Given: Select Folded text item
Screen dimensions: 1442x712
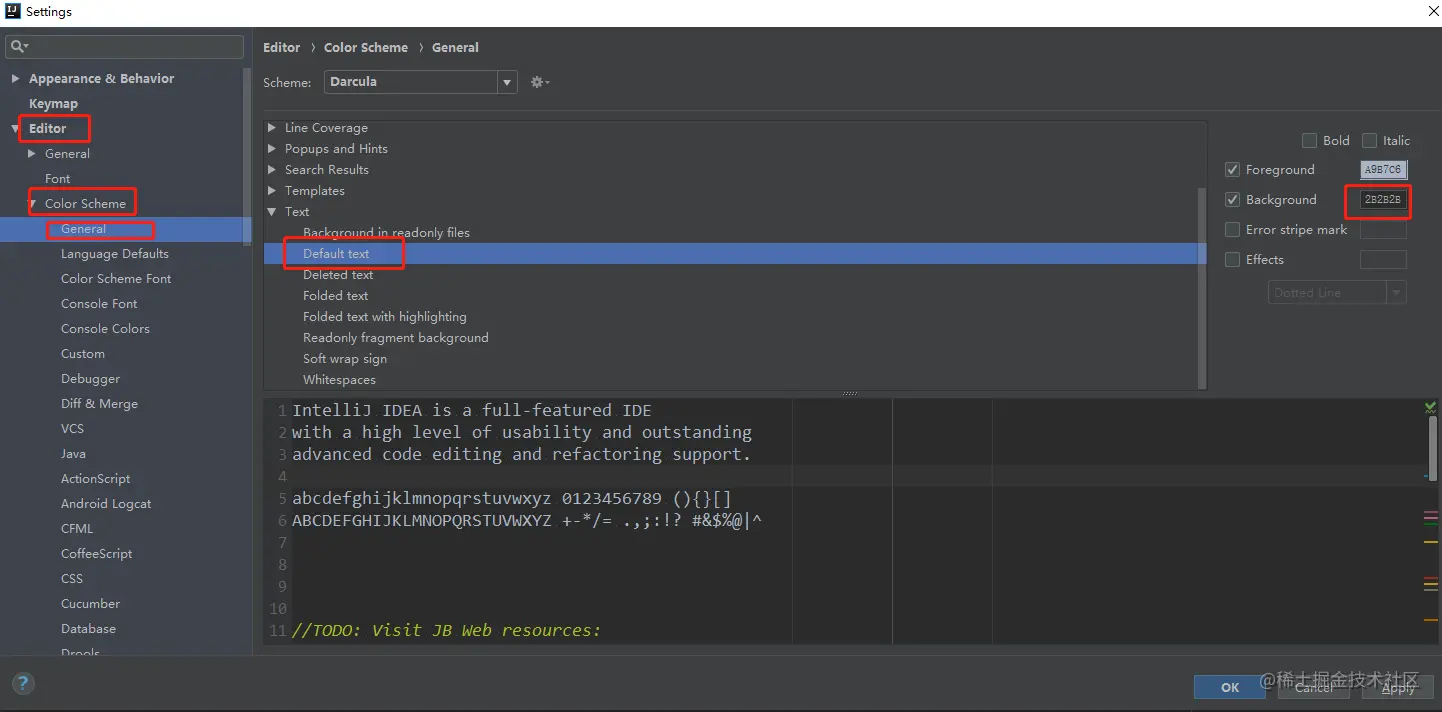Looking at the screenshot, I should 336,296.
